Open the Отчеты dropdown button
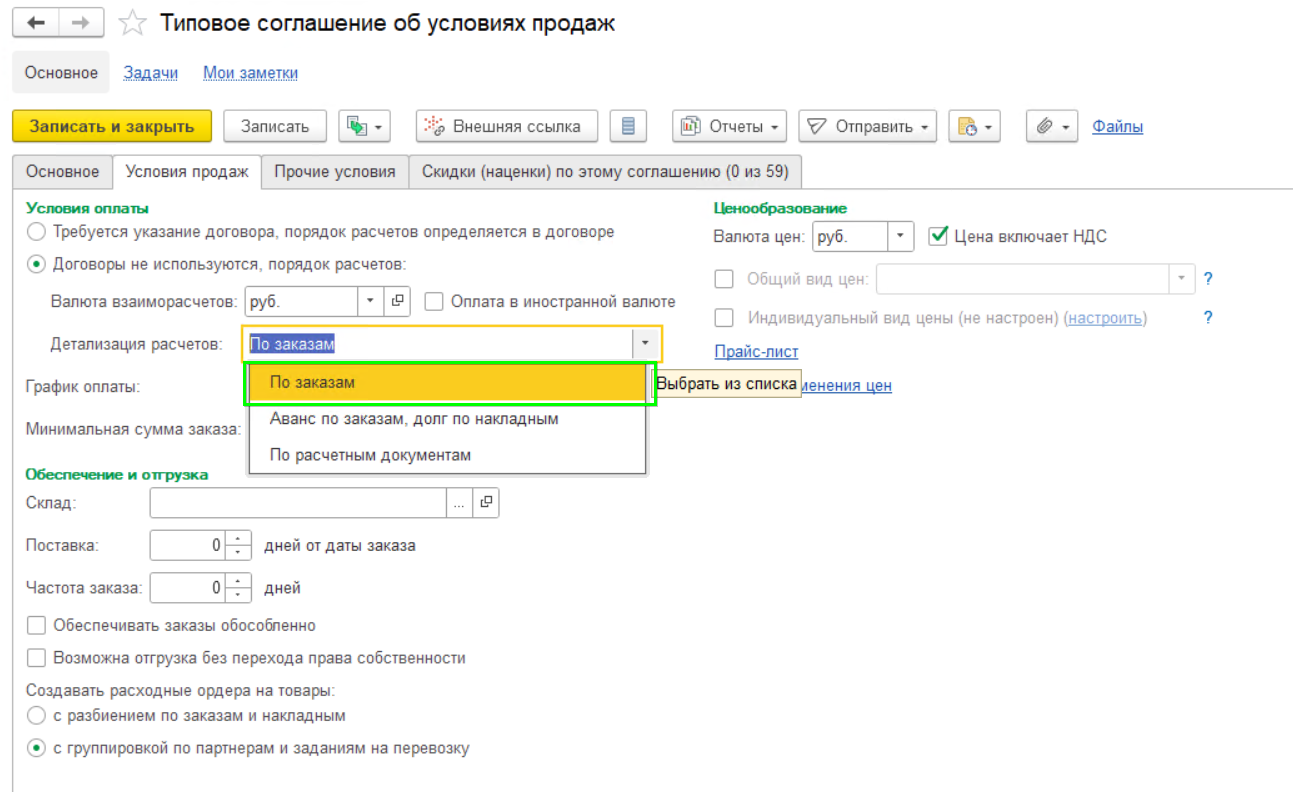Screen dimensions: 1293x792 pyautogui.click(x=729, y=126)
